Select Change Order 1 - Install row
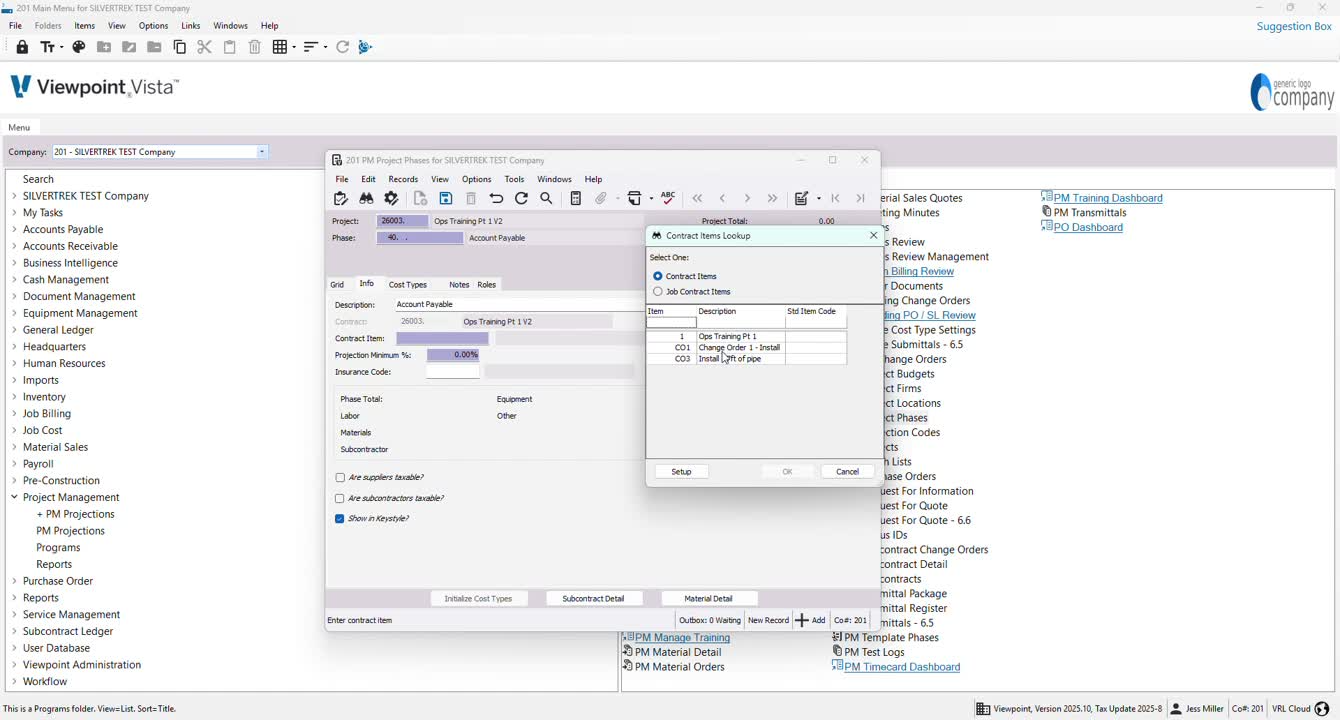1340x720 pixels. point(746,348)
